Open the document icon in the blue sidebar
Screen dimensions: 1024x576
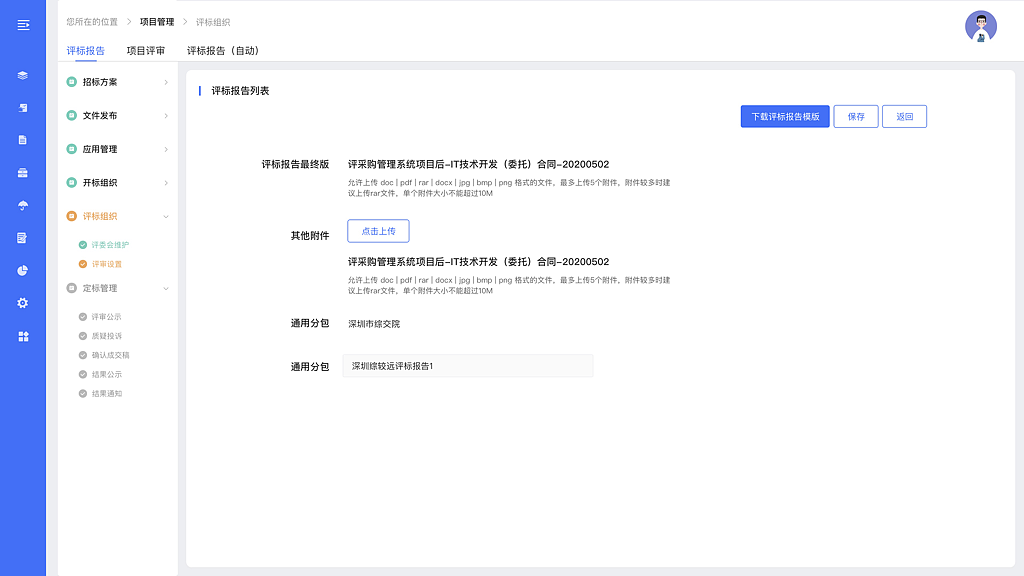point(22,141)
